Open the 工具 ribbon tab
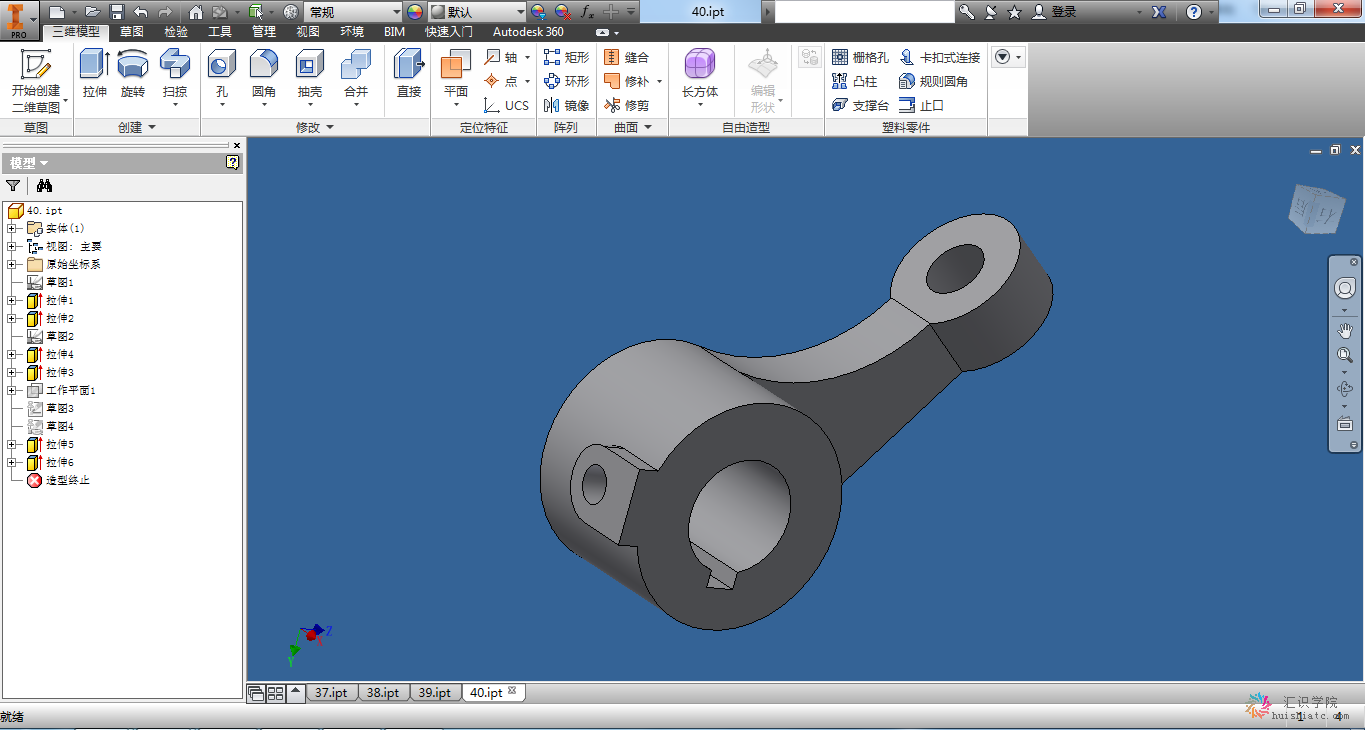1365x730 pixels. click(220, 32)
